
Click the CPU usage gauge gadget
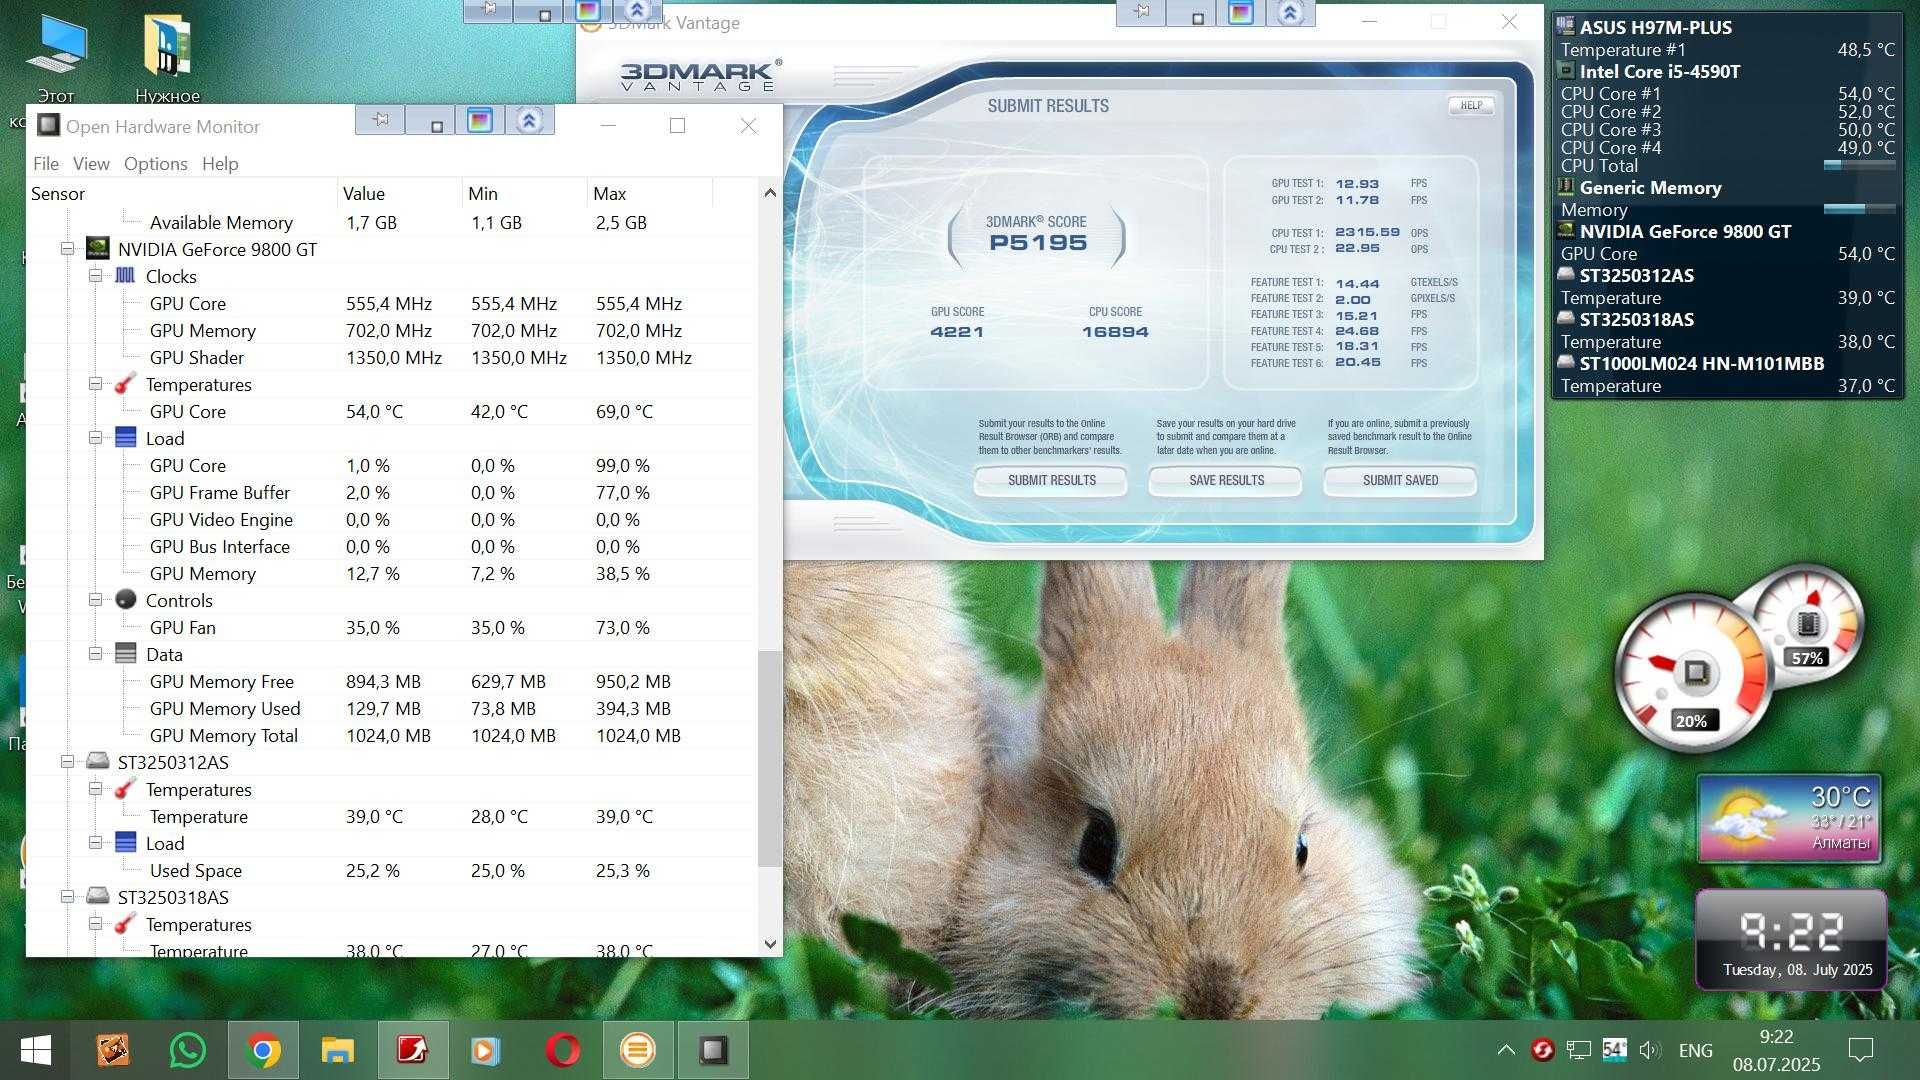[1693, 672]
